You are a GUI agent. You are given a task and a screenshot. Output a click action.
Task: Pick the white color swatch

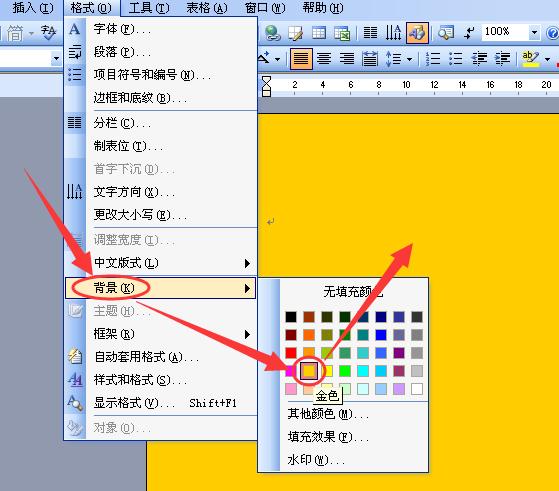tap(417, 389)
